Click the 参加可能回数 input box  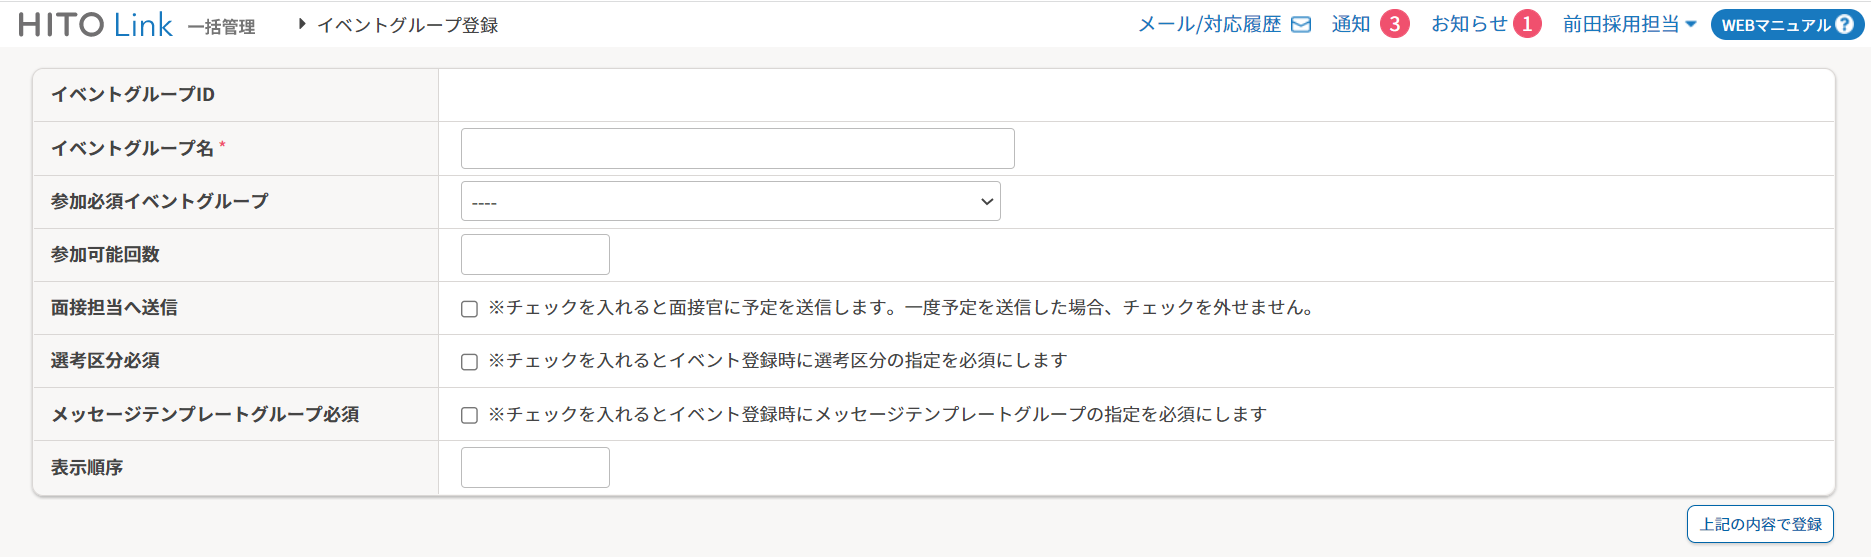[535, 255]
